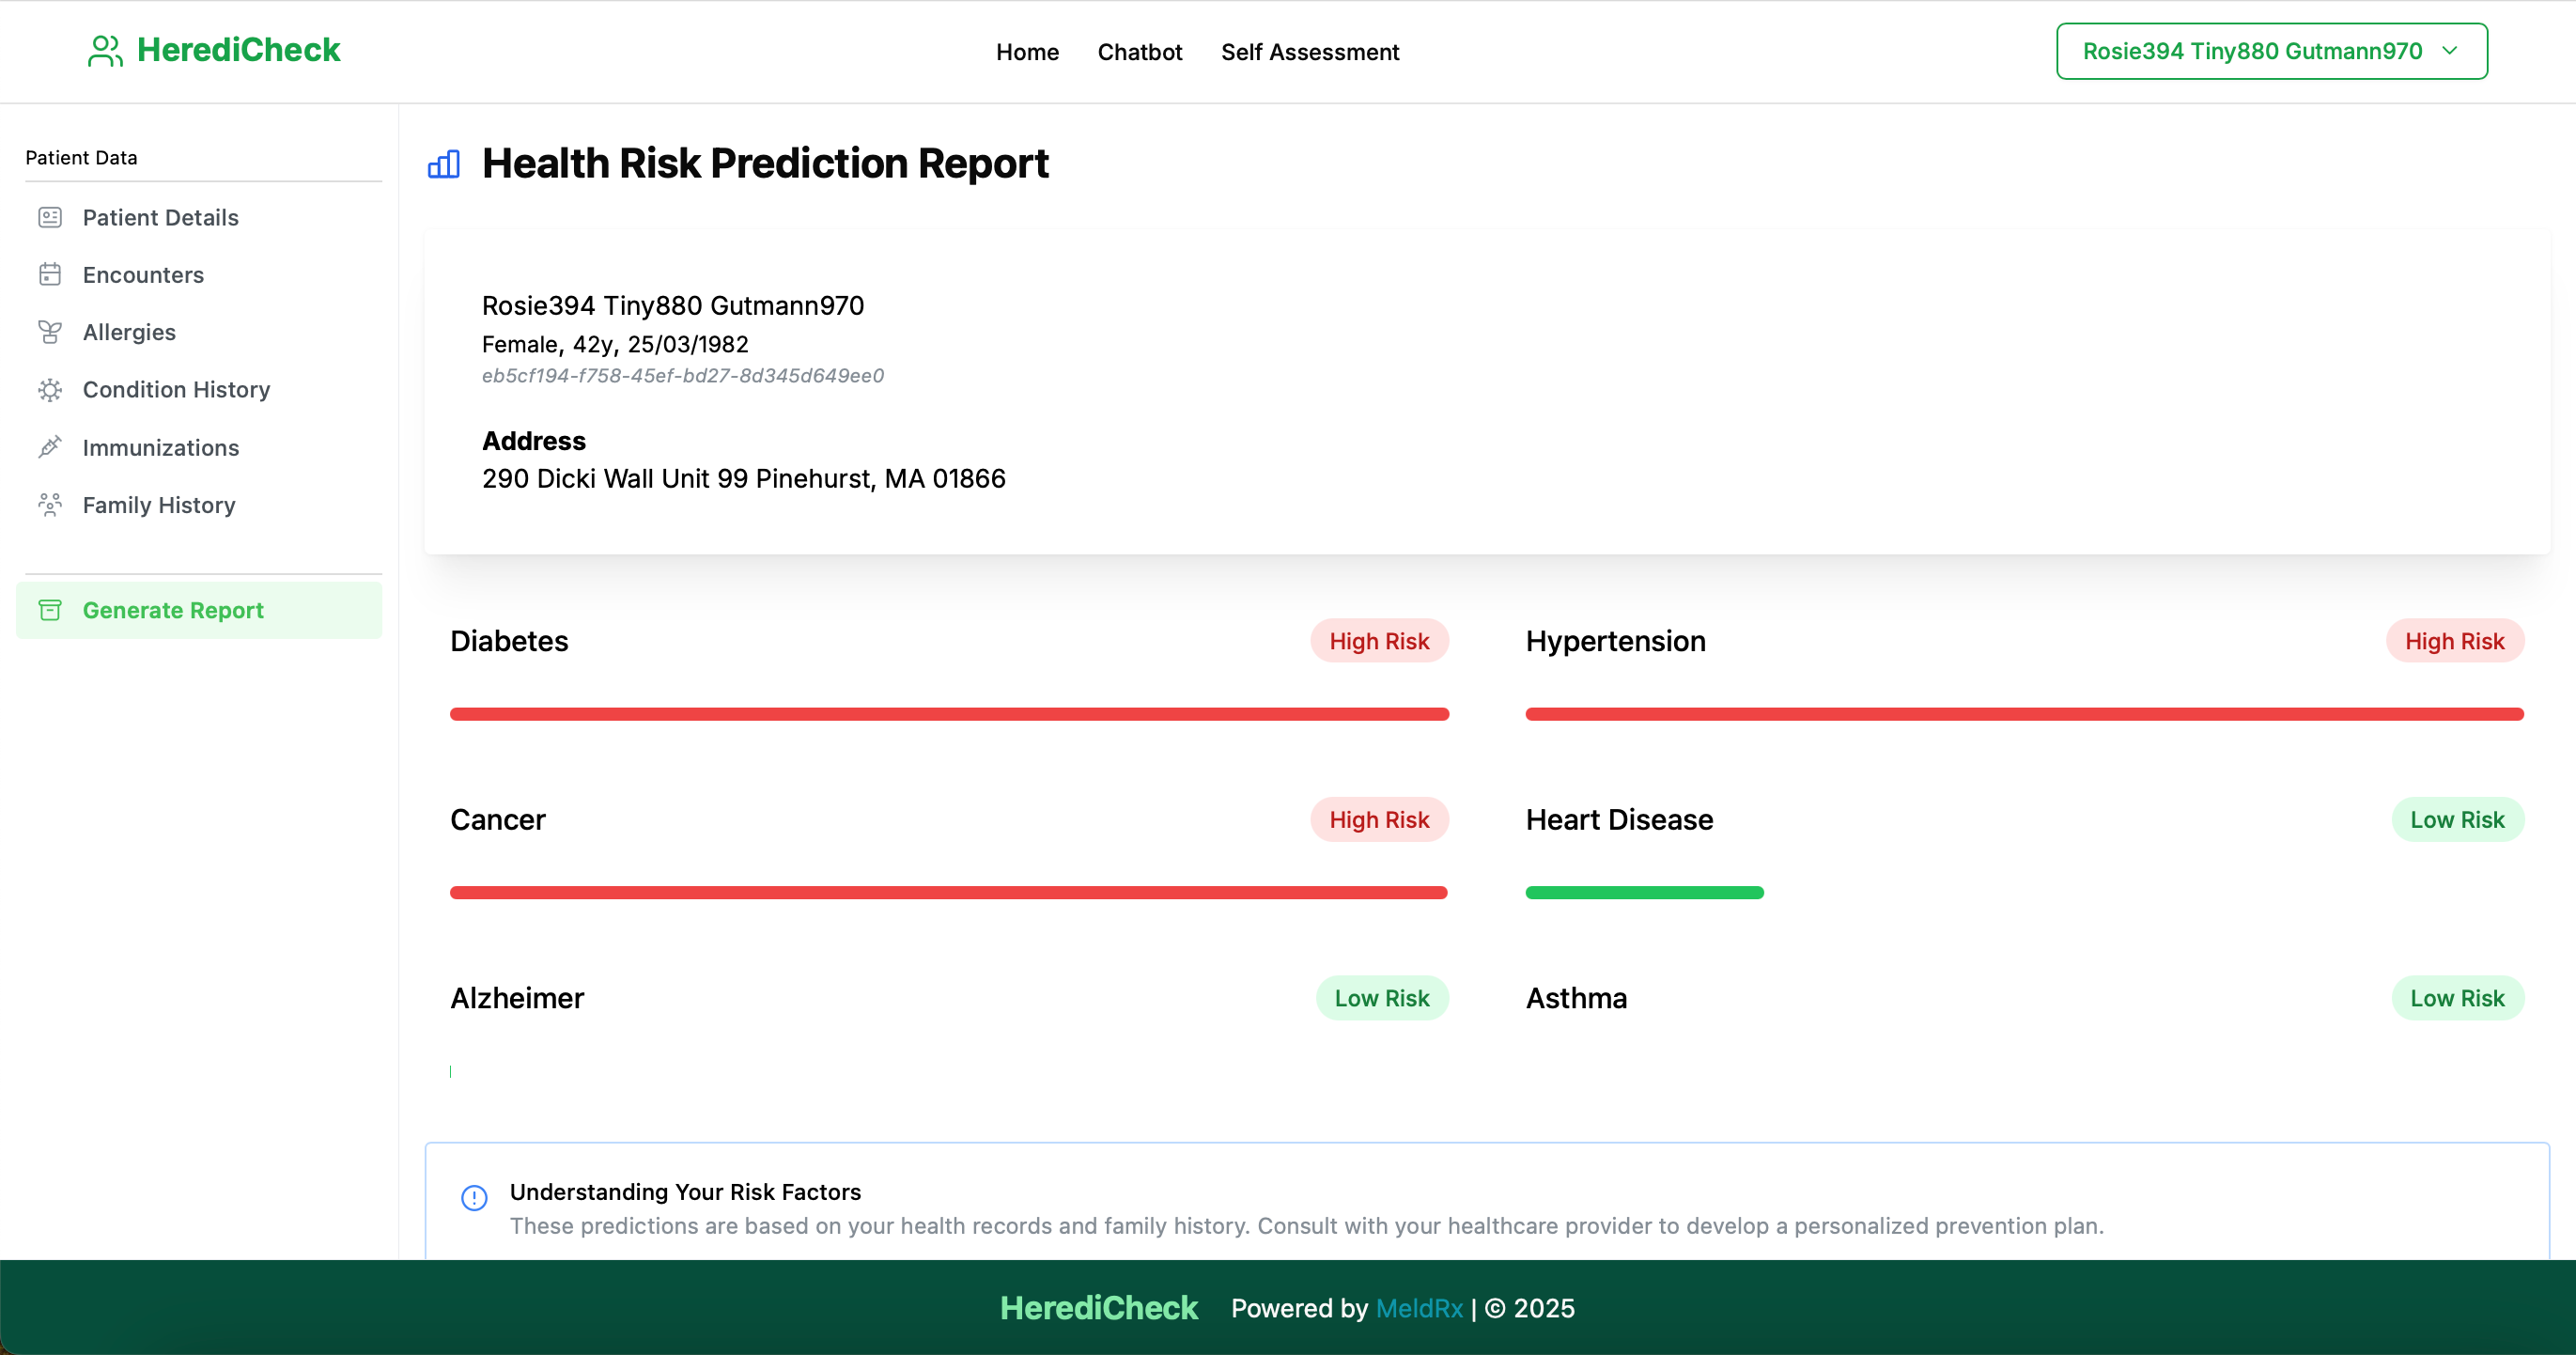Viewport: 2576px width, 1355px height.
Task: Click the Diabetes High Risk badge
Action: (1379, 641)
